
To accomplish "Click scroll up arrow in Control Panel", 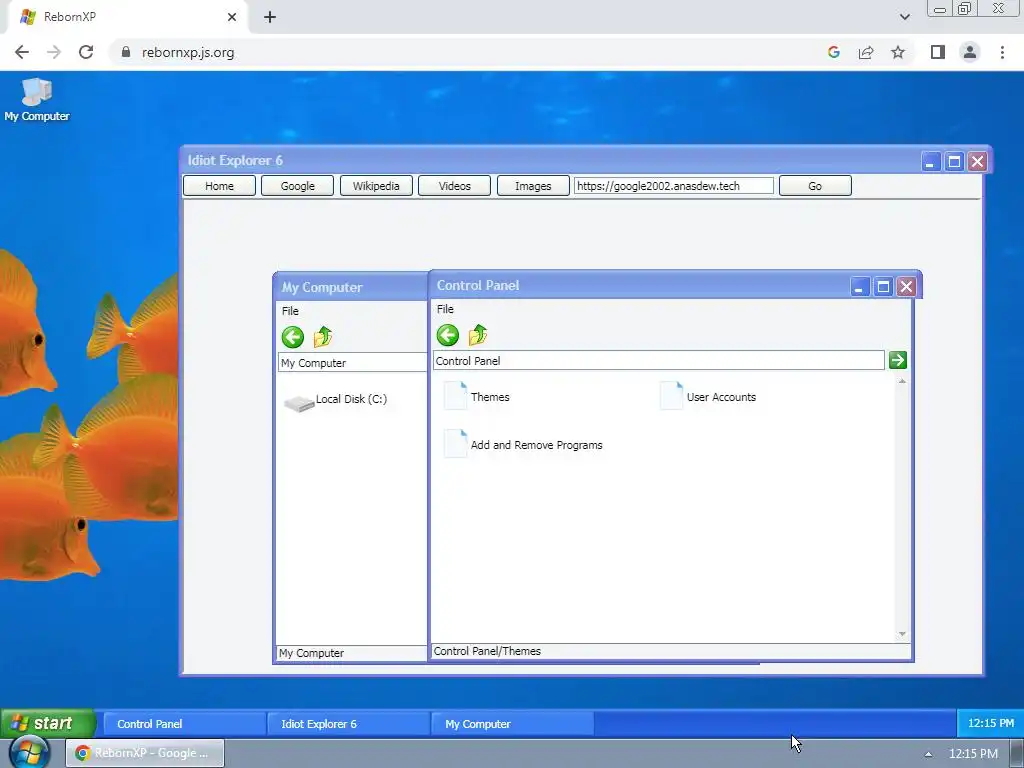I will coord(903,381).
